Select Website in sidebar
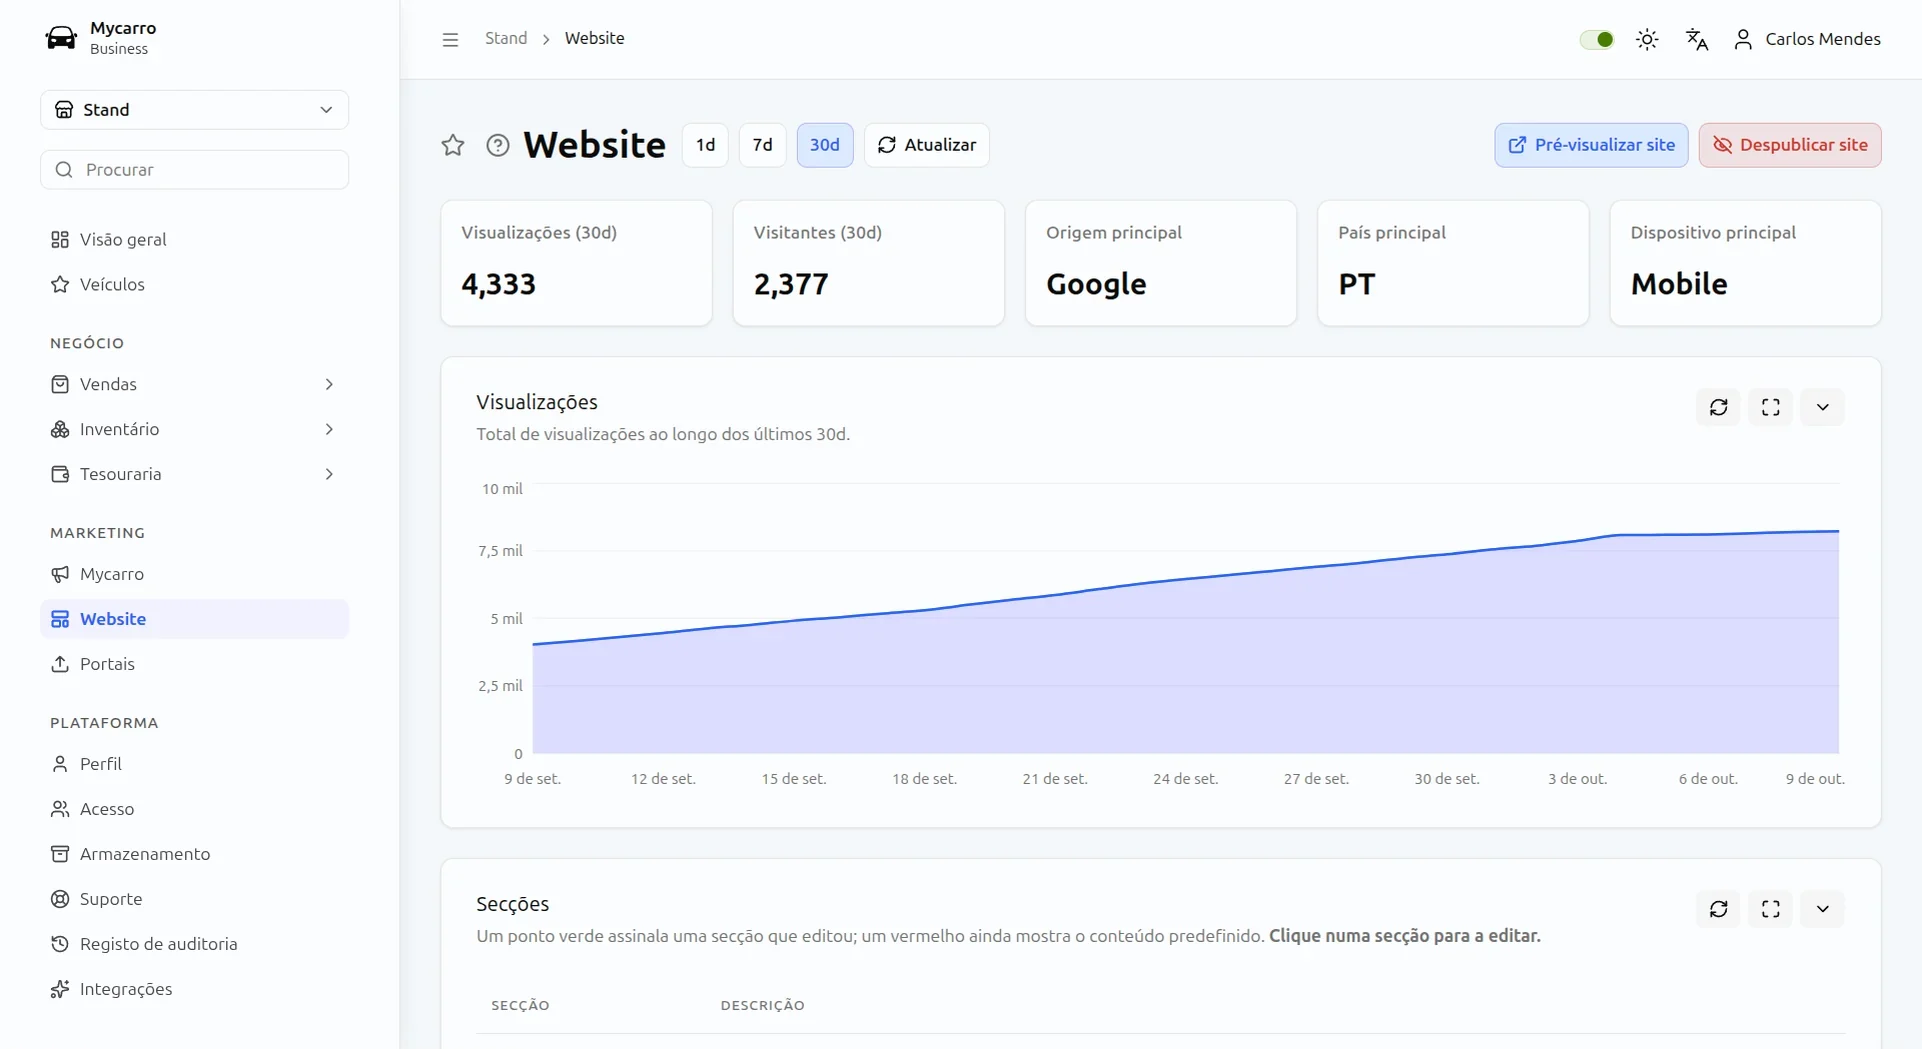 [195, 619]
